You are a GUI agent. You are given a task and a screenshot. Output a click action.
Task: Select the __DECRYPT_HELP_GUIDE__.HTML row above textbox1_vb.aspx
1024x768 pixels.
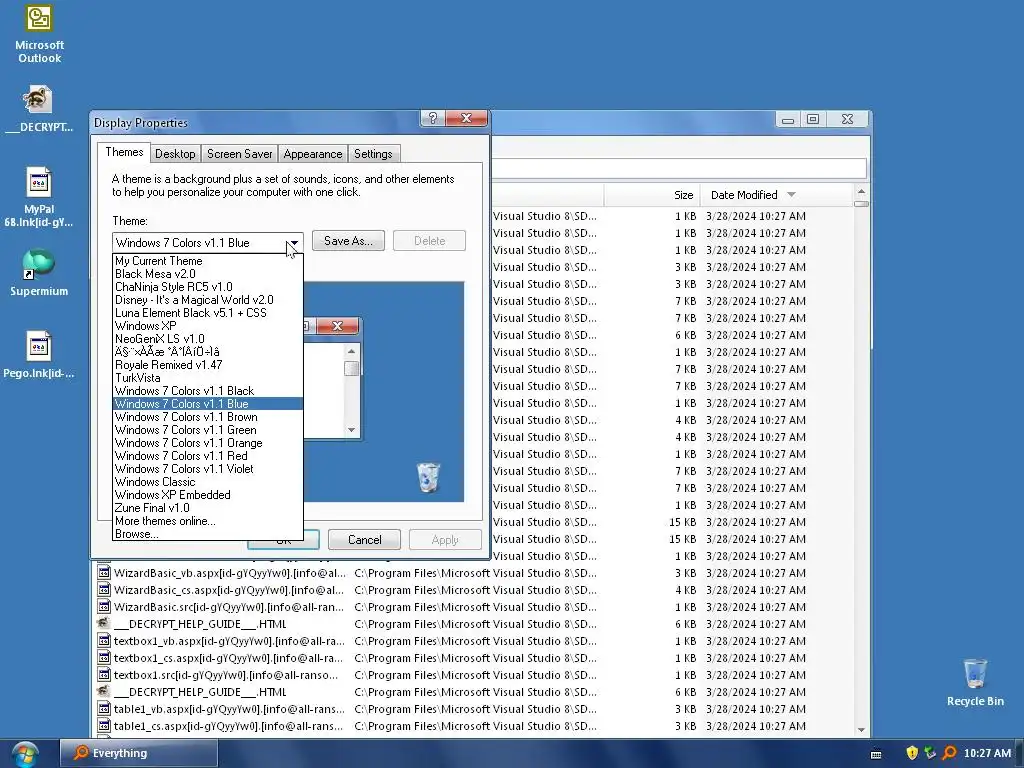click(474, 624)
